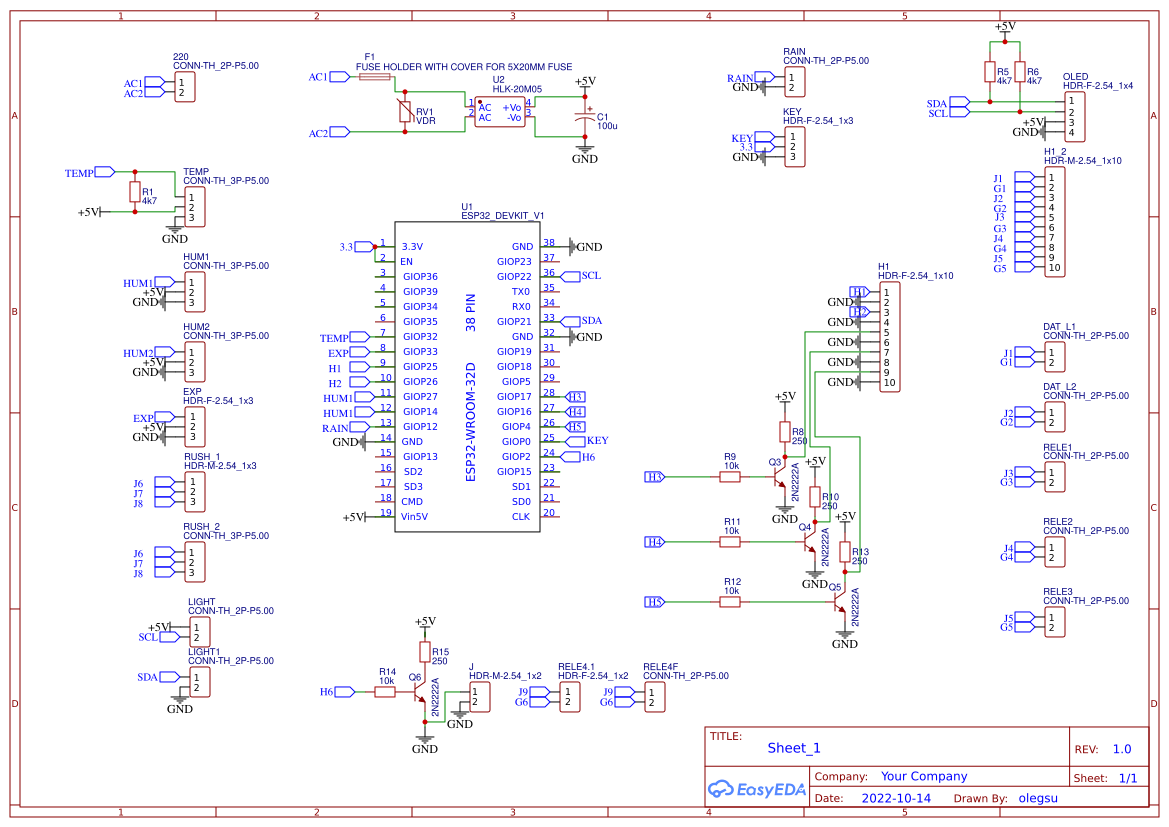The image size is (1169, 827).
Task: Select the HLK-20M05 power module U2
Action: pos(500,112)
